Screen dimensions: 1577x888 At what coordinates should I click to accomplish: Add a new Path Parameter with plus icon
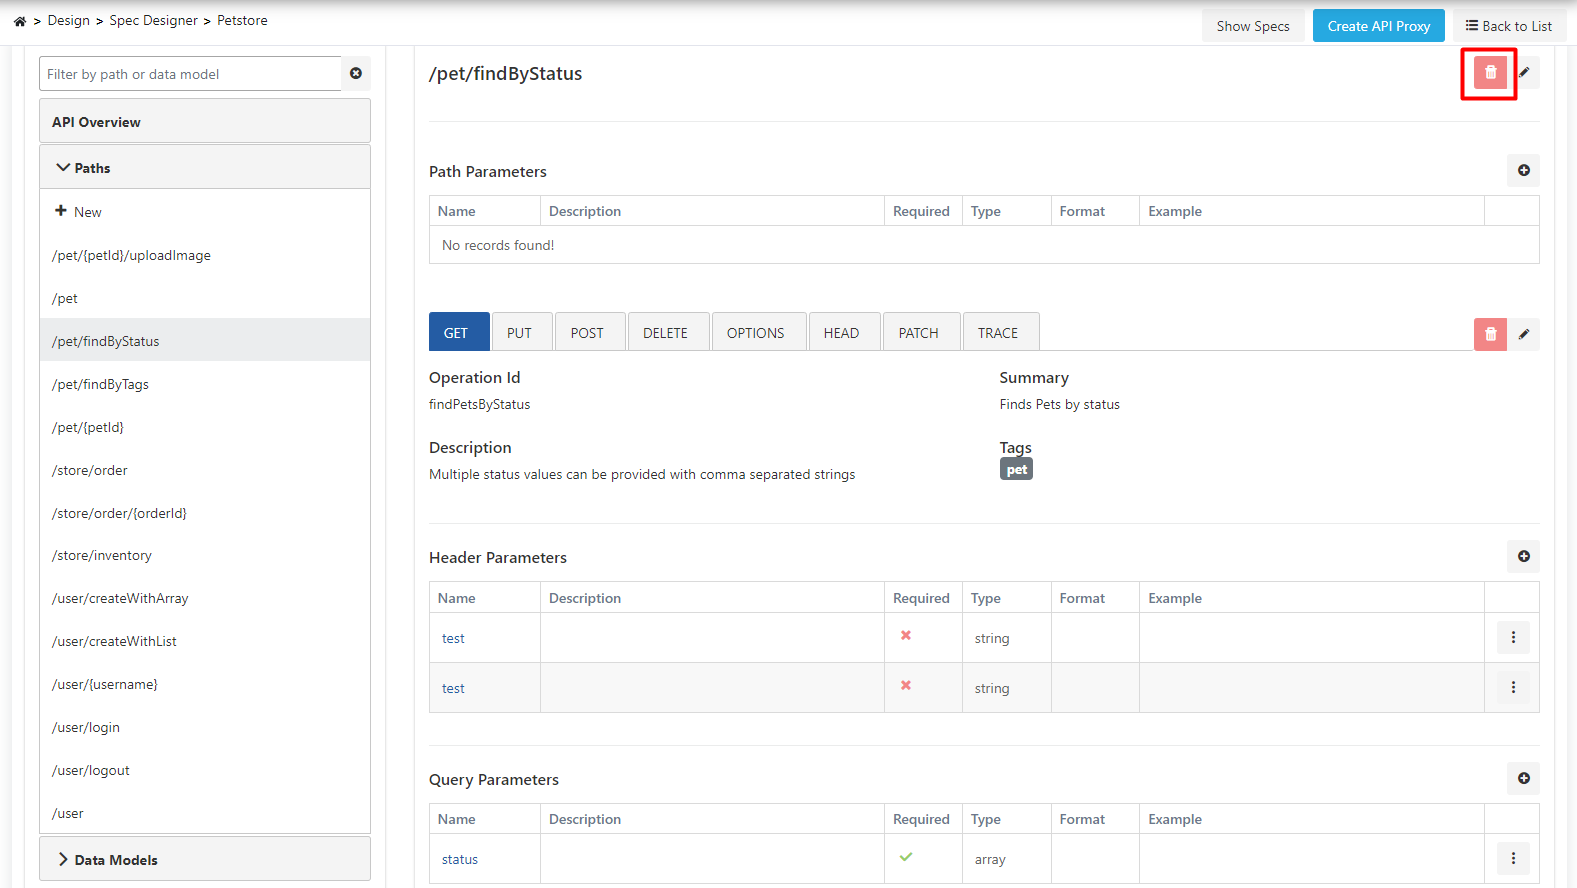[1523, 171]
